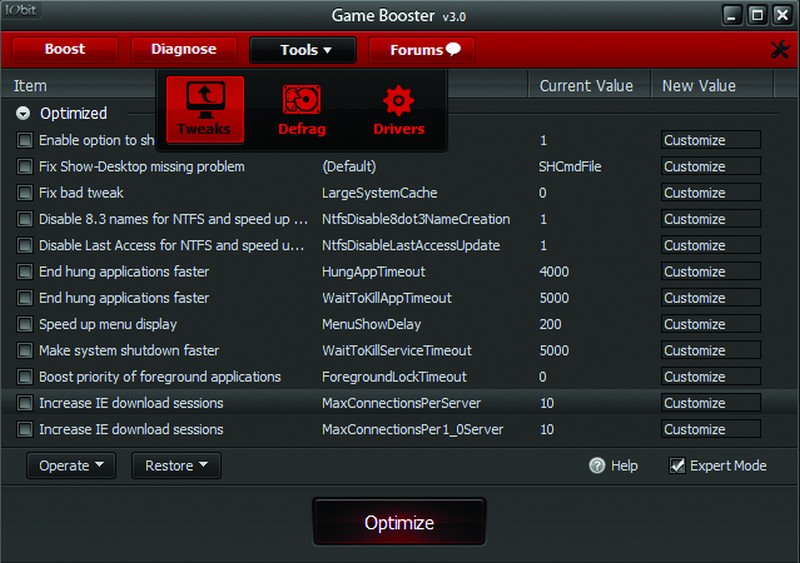Click the Help question mark icon
Viewport: 800px width, 563px height.
(x=597, y=466)
